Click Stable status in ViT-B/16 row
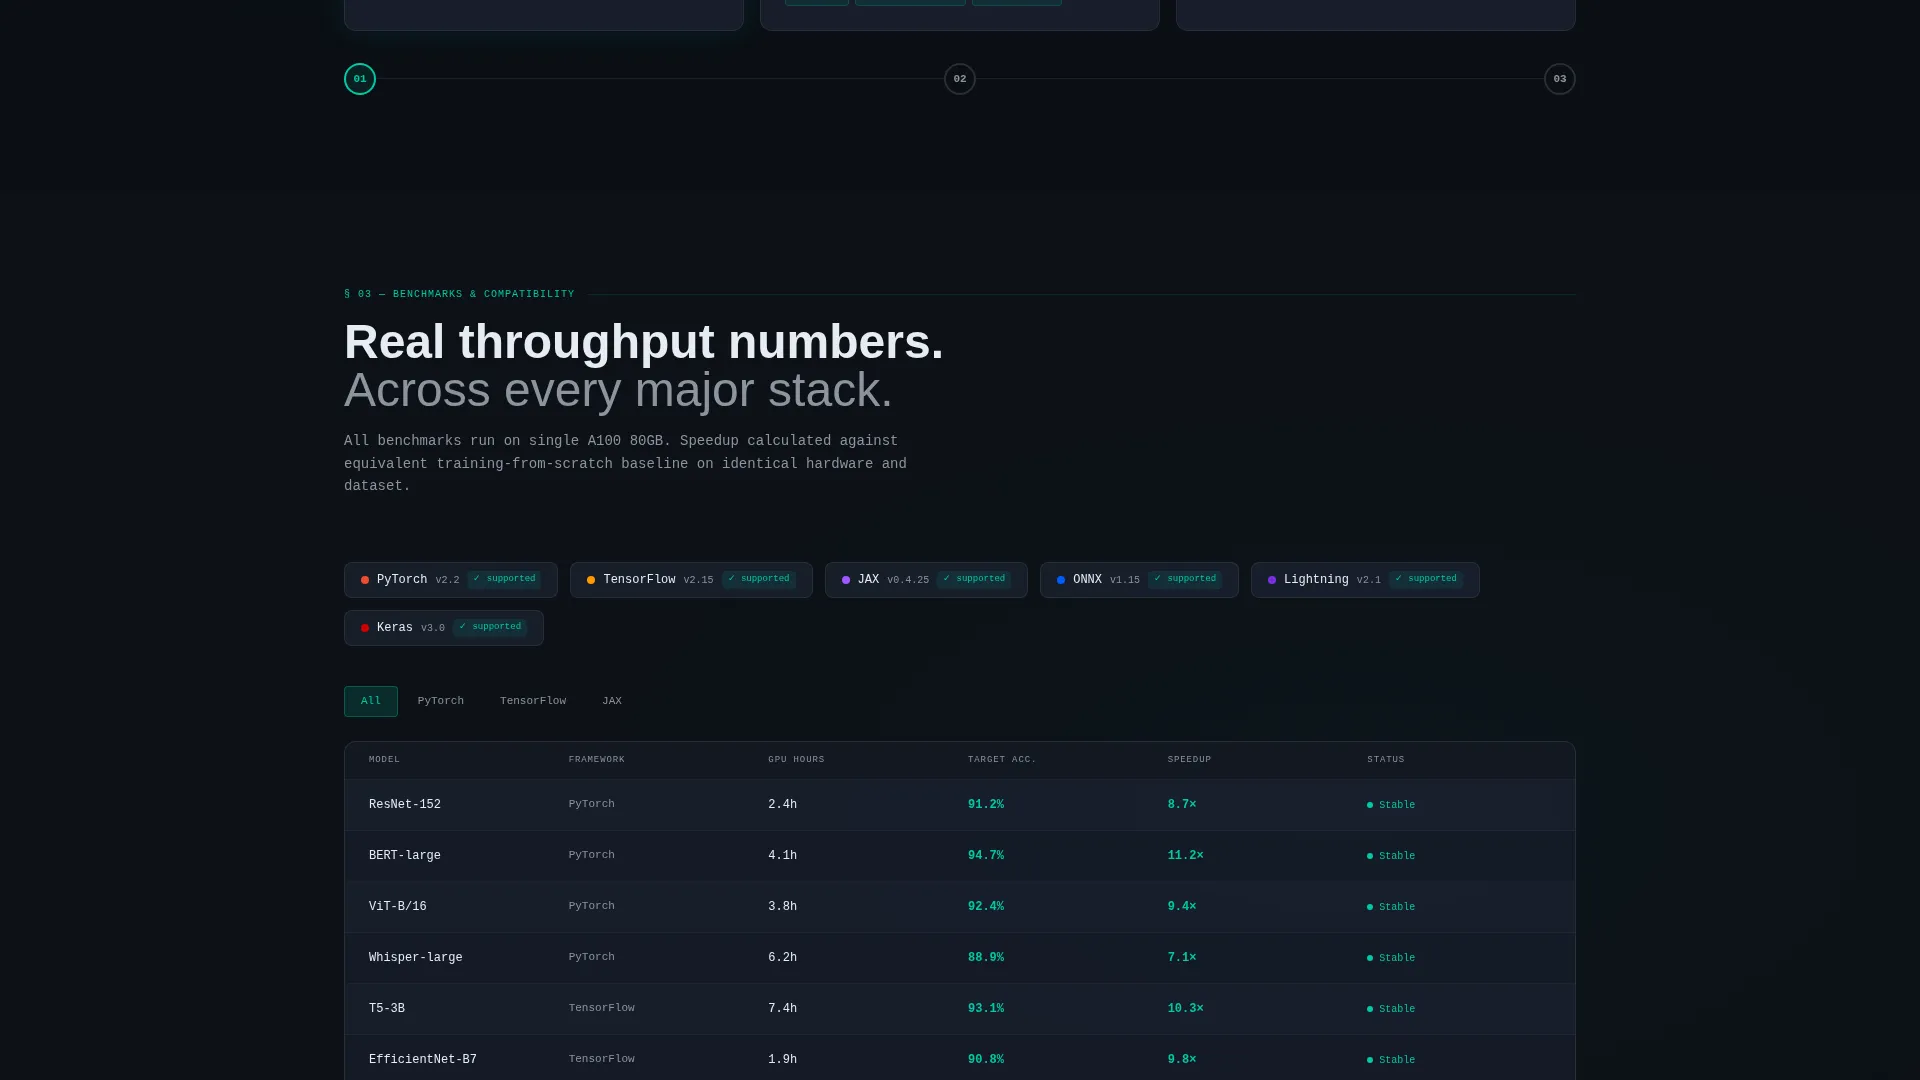The height and width of the screenshot is (1080, 1920). tap(1391, 907)
